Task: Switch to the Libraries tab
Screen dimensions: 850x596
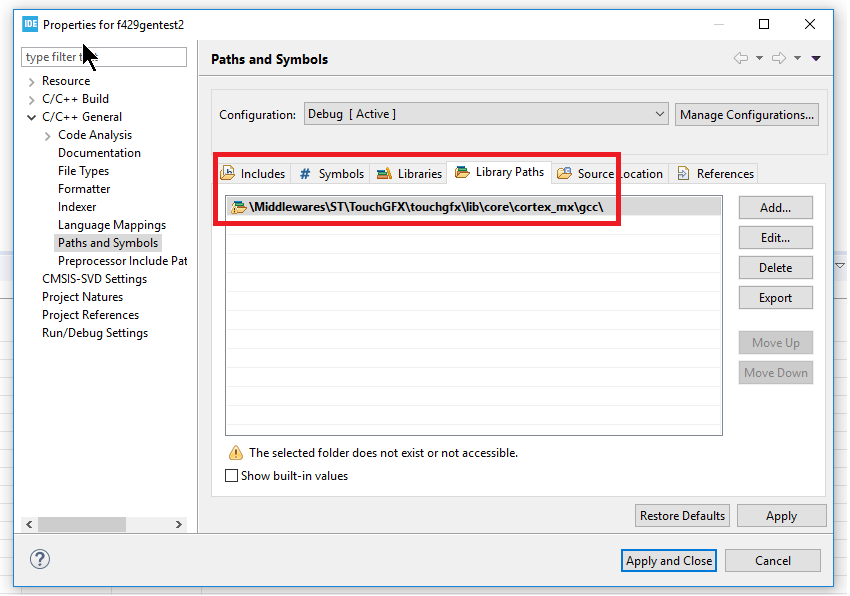Action: [x=409, y=174]
